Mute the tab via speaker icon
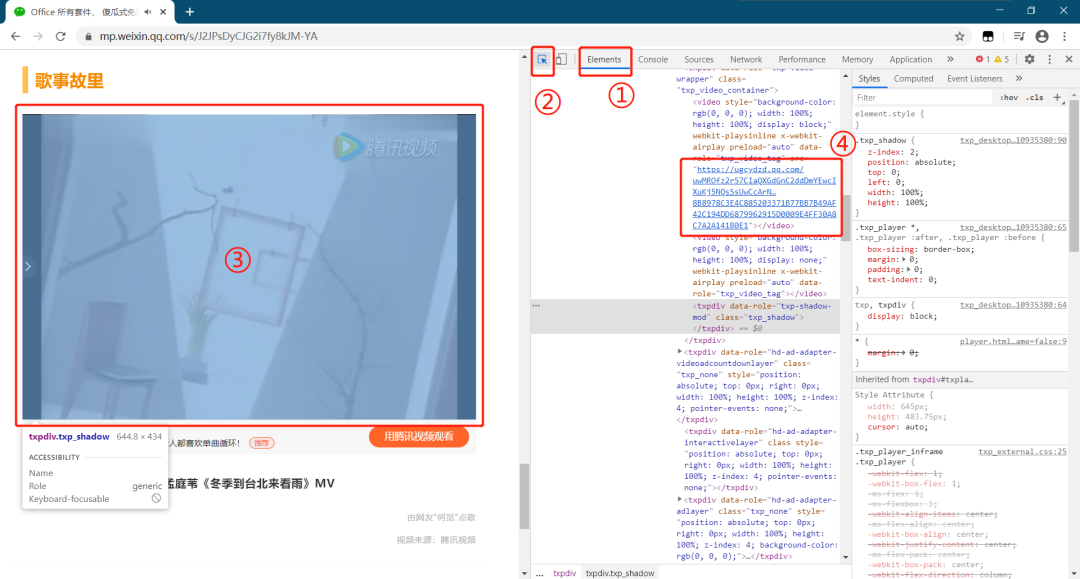 point(147,12)
